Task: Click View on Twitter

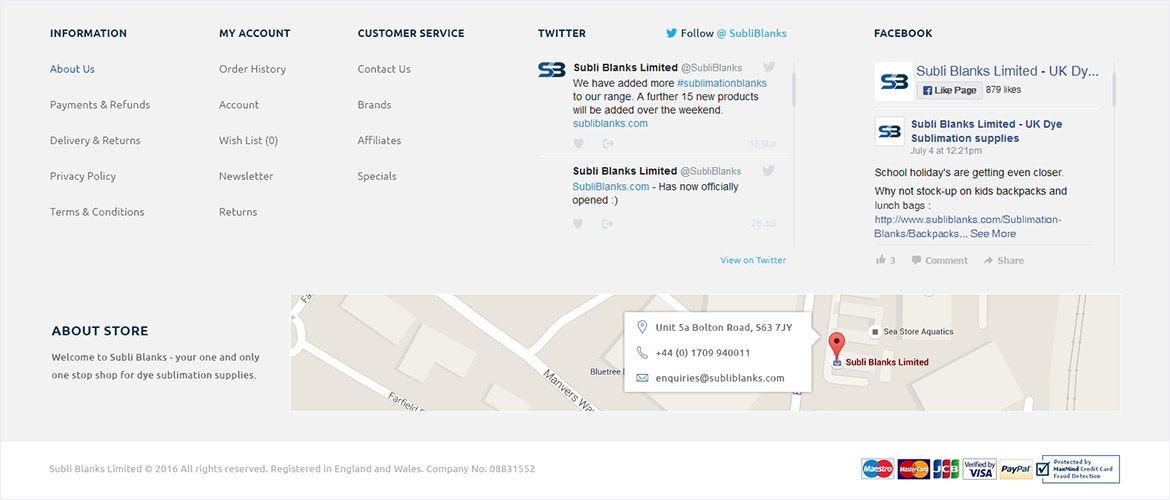Action: point(753,260)
